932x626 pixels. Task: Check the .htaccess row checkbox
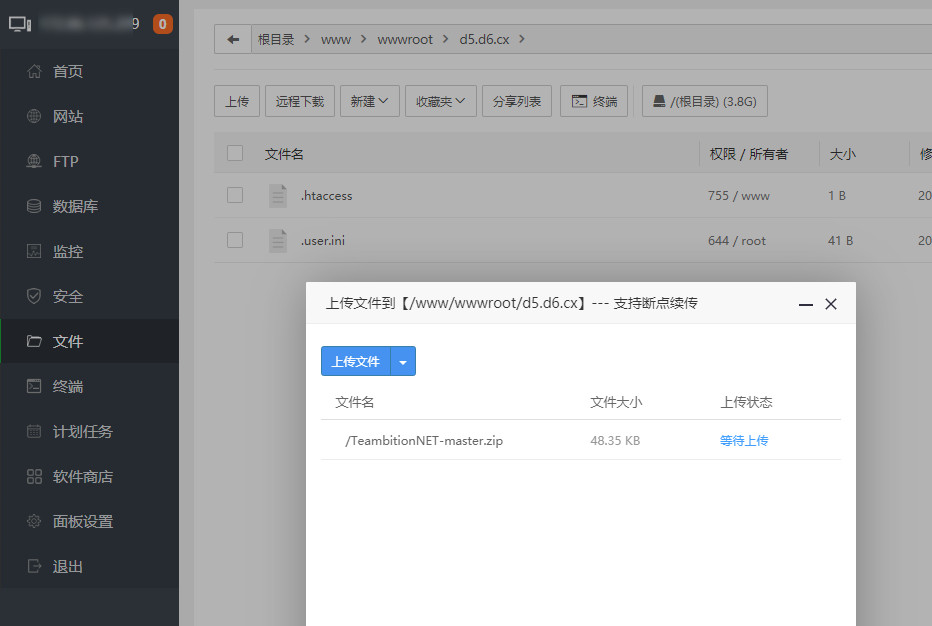click(x=235, y=195)
